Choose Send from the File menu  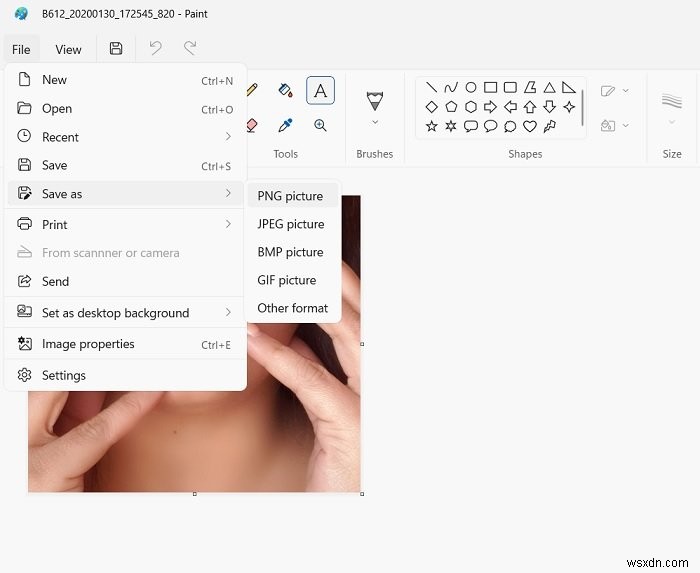125,281
